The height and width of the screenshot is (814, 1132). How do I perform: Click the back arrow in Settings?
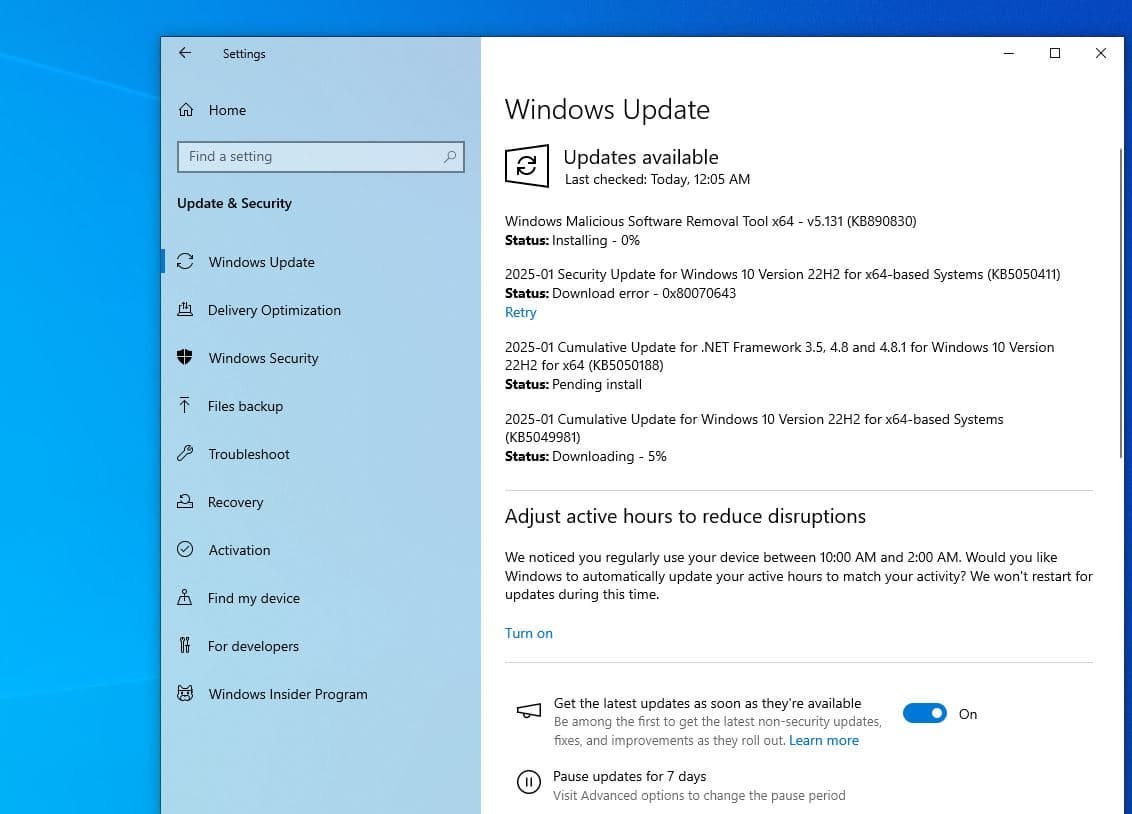tap(185, 53)
